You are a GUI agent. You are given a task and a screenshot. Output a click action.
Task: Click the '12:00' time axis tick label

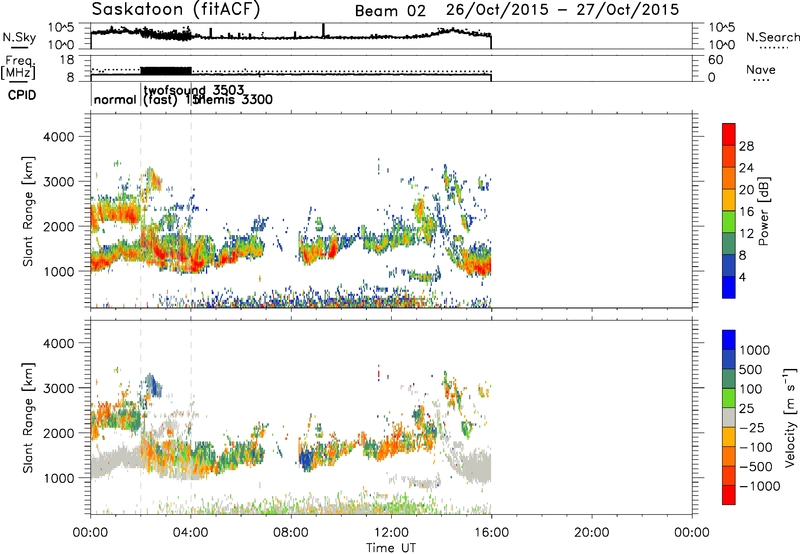[391, 533]
